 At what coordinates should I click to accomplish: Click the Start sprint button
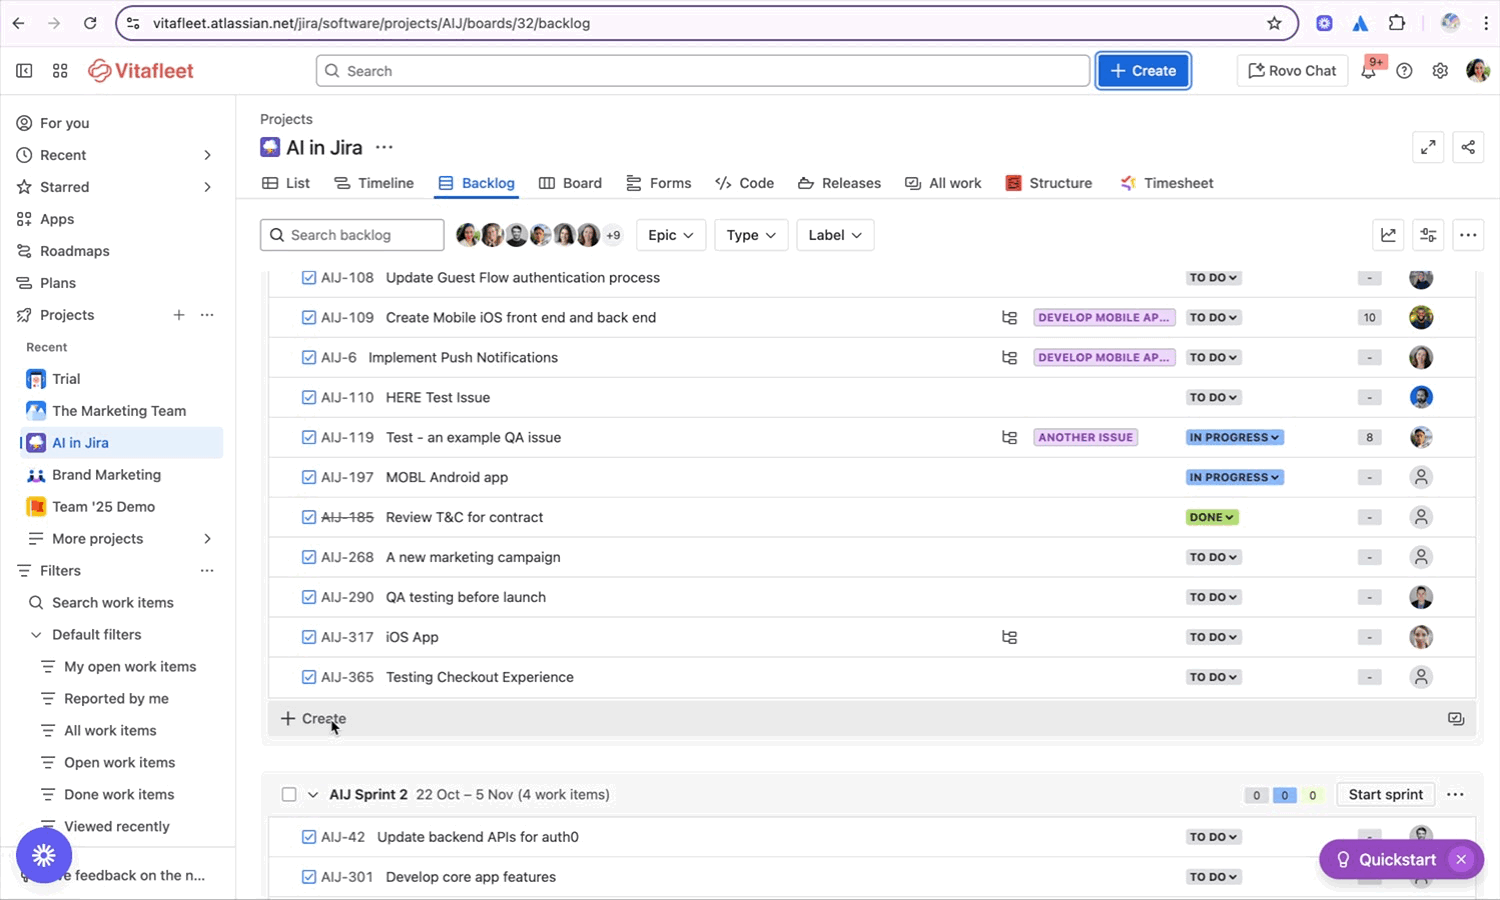1385,795
